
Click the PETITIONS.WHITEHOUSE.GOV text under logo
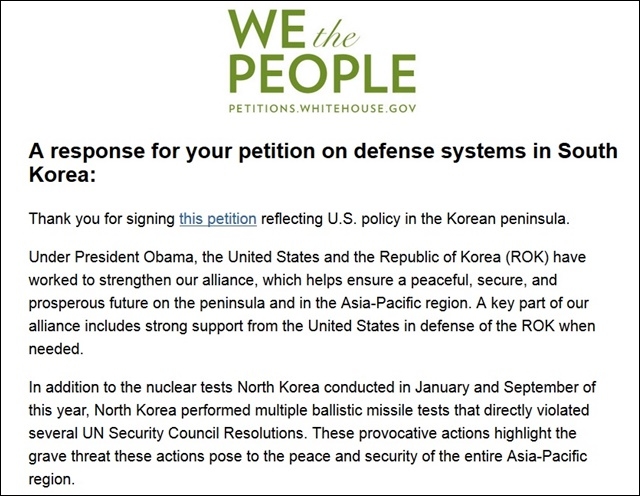322,109
